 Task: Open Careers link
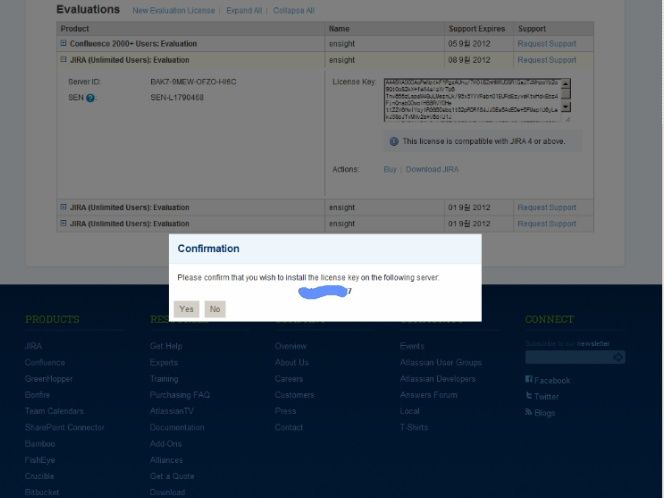click(x=288, y=379)
